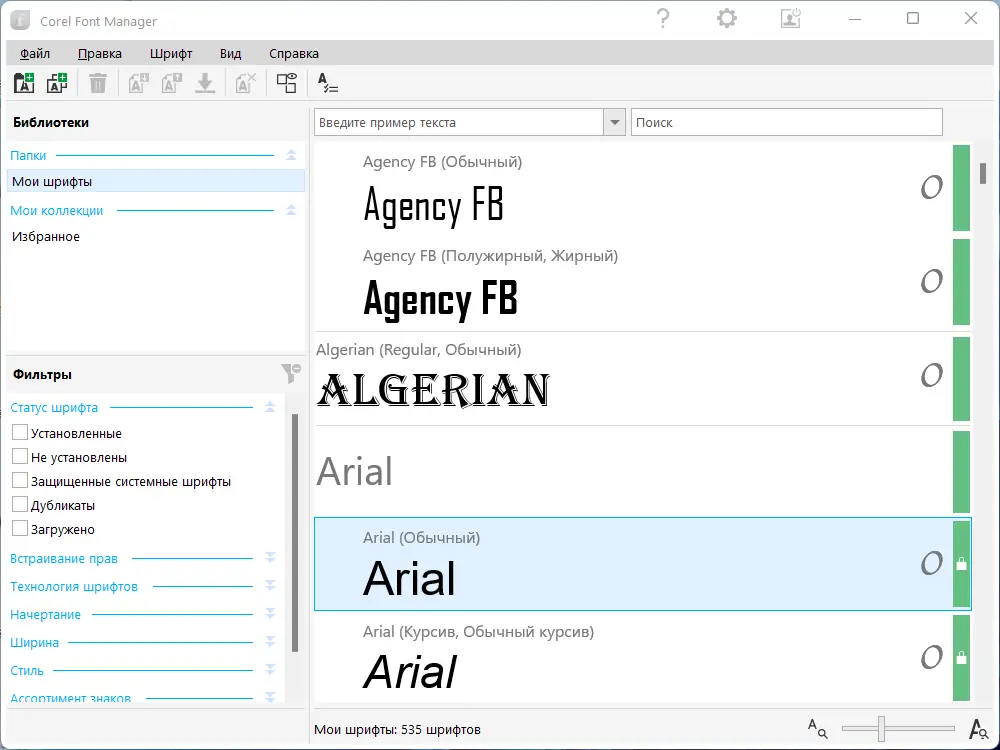This screenshot has width=1000, height=750.
Task: Click the large-A zoom in icon
Action: point(978,728)
